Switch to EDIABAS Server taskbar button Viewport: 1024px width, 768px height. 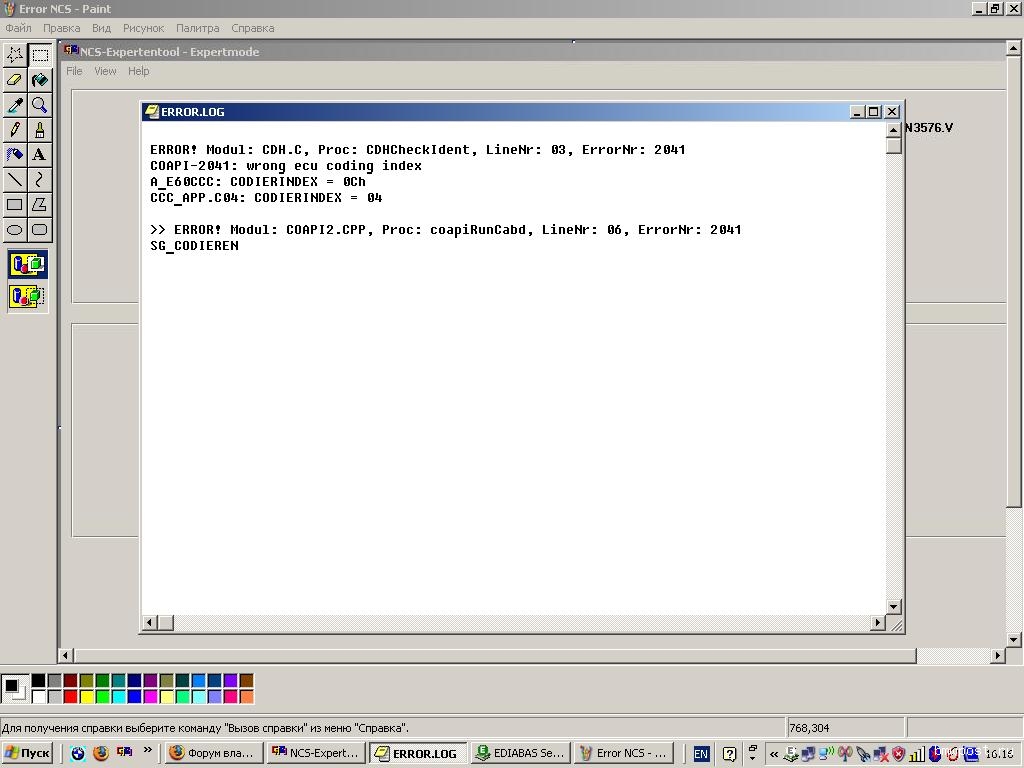(520, 753)
